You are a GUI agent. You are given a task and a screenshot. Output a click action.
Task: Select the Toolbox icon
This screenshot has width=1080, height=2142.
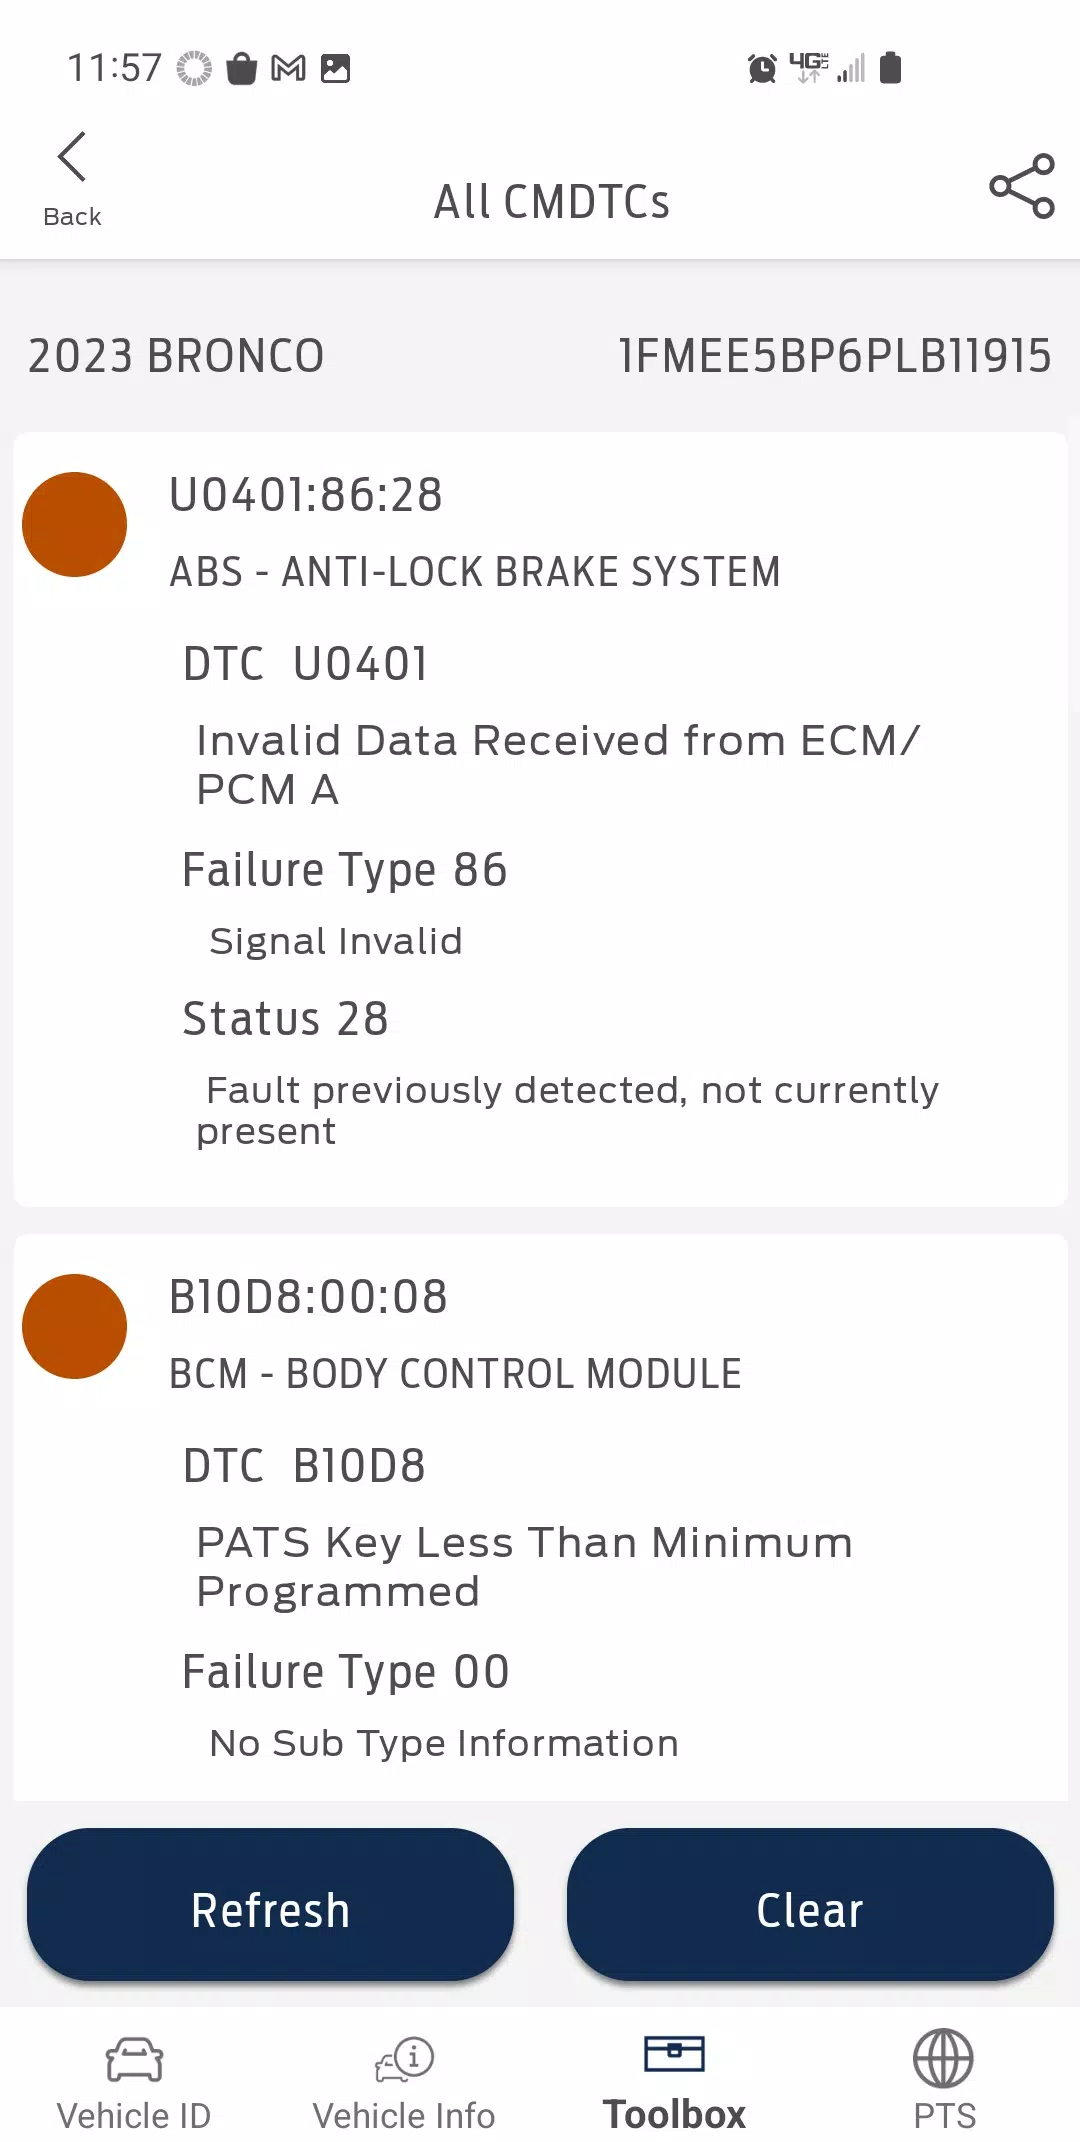tap(674, 2054)
